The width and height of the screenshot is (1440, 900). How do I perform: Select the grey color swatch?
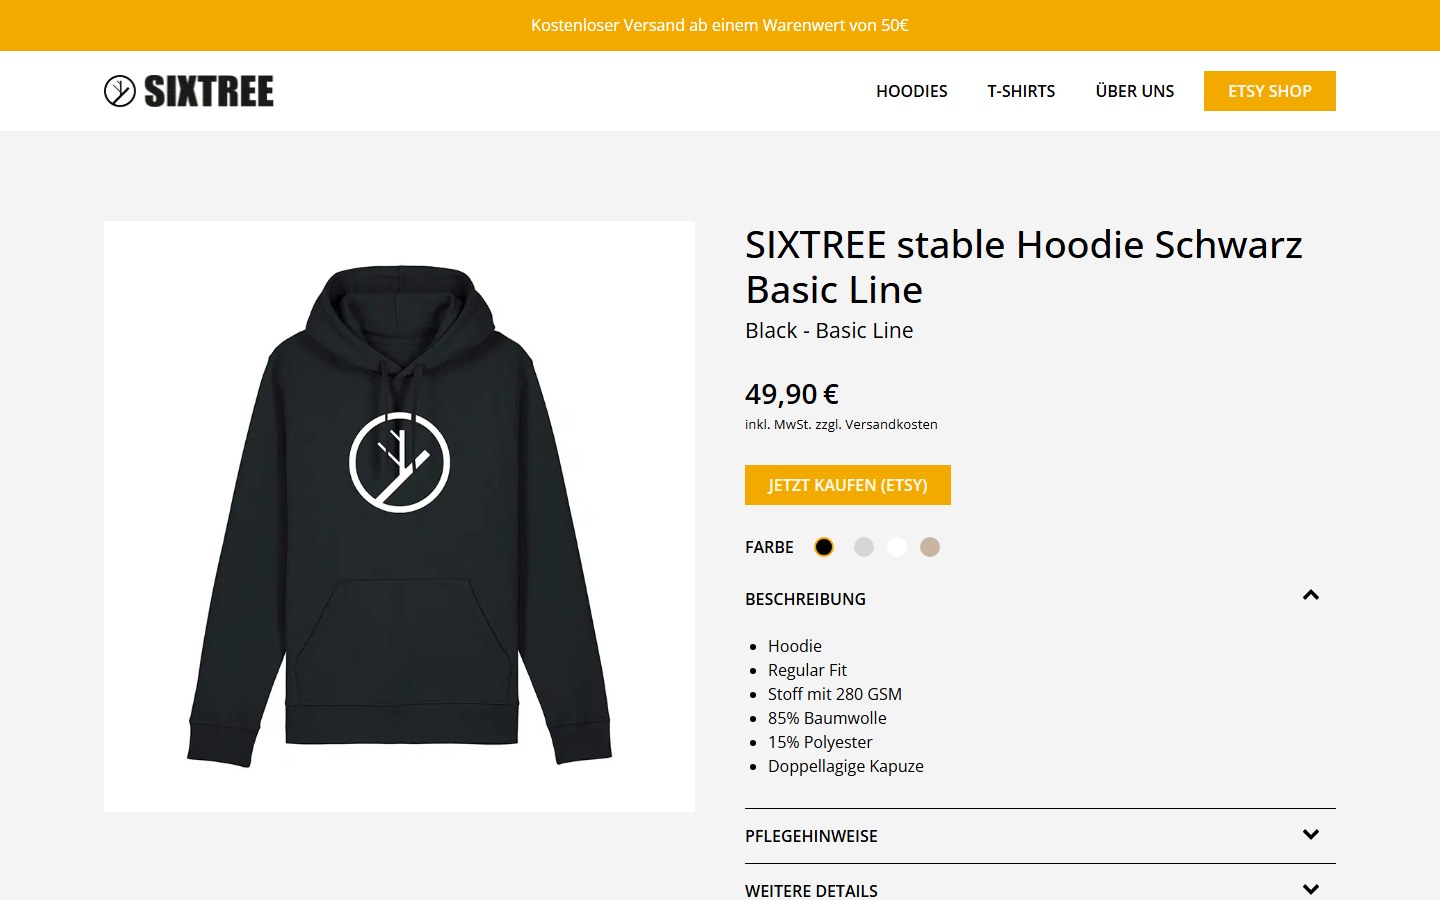pos(864,547)
